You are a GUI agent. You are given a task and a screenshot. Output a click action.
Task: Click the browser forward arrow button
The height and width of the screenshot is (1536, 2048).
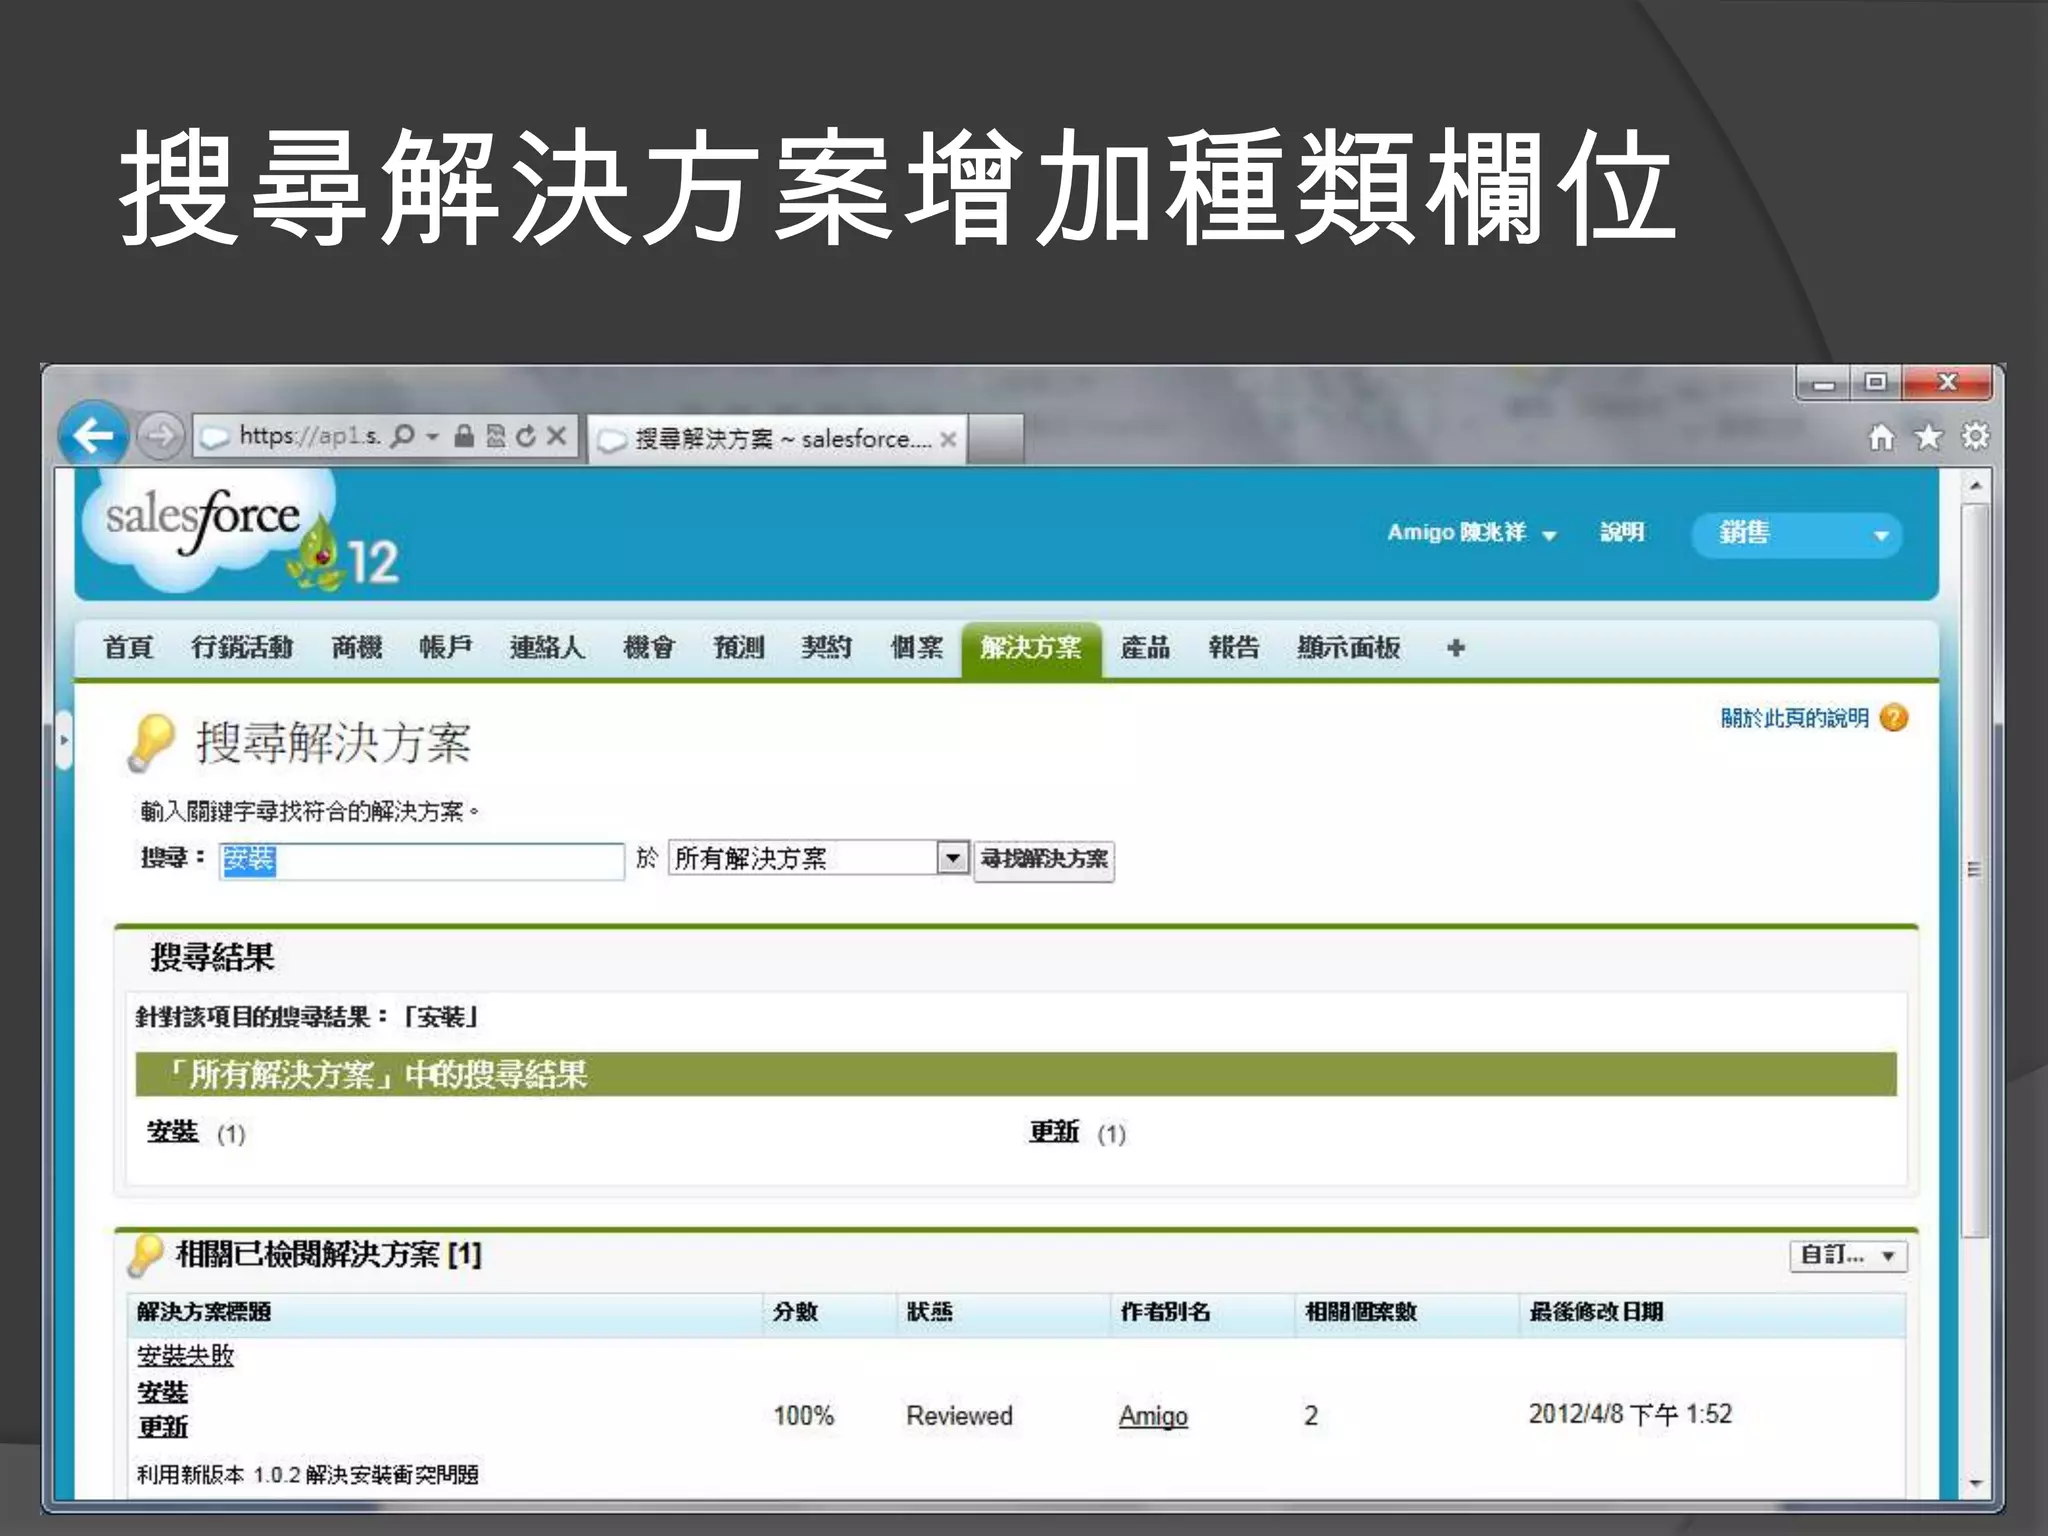pos(160,436)
